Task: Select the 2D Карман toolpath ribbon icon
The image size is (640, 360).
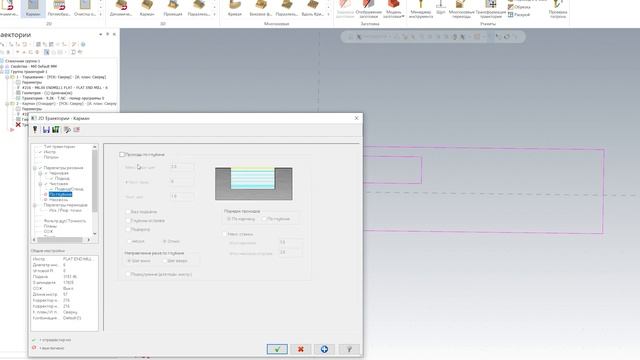Action: (x=33, y=8)
